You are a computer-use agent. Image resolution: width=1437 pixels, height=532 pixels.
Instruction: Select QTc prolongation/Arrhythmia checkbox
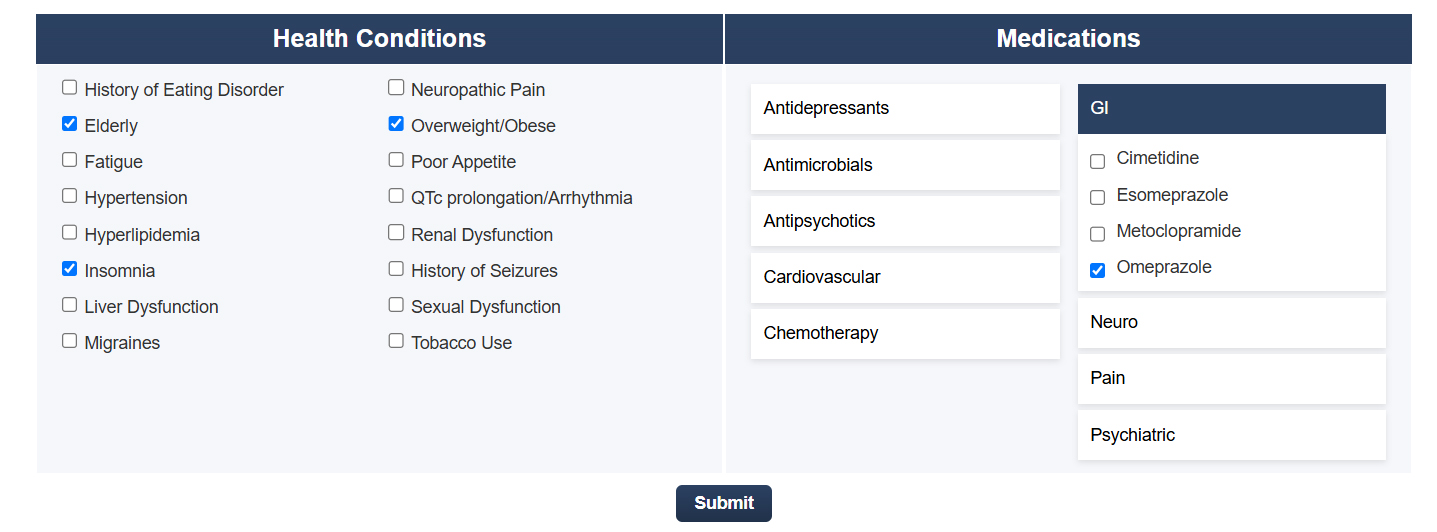coord(396,196)
